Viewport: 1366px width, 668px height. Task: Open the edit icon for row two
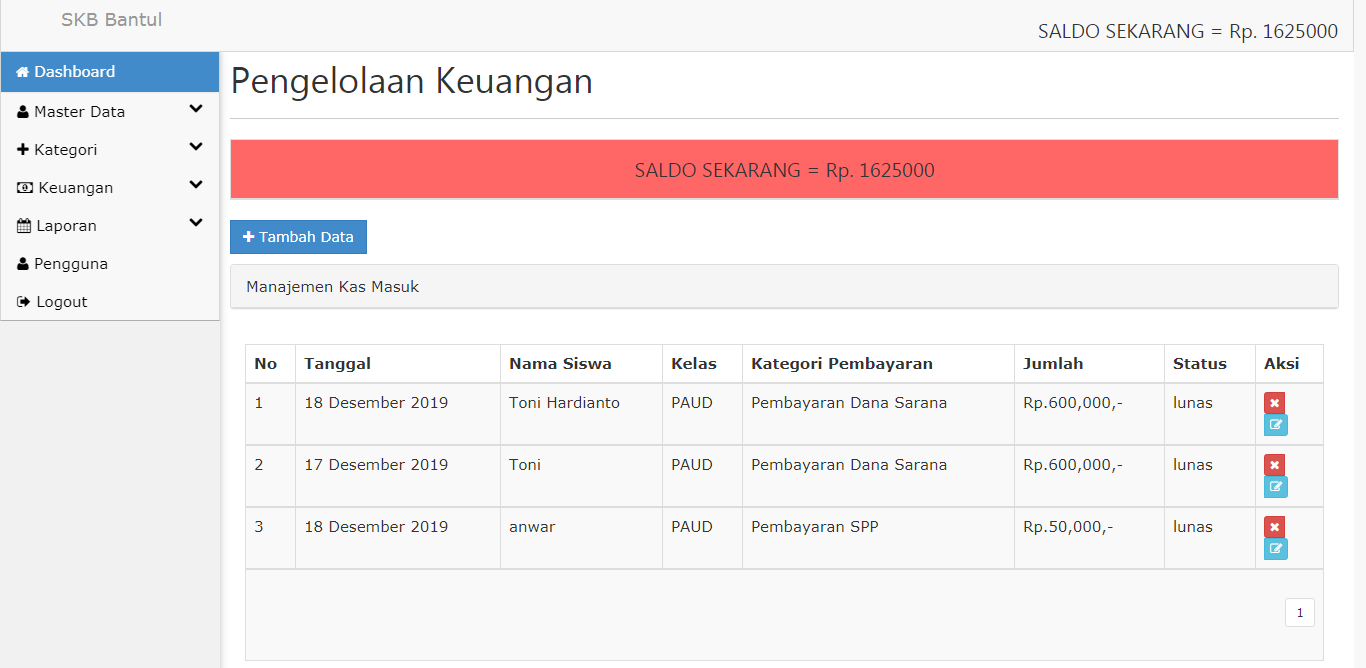coord(1275,486)
